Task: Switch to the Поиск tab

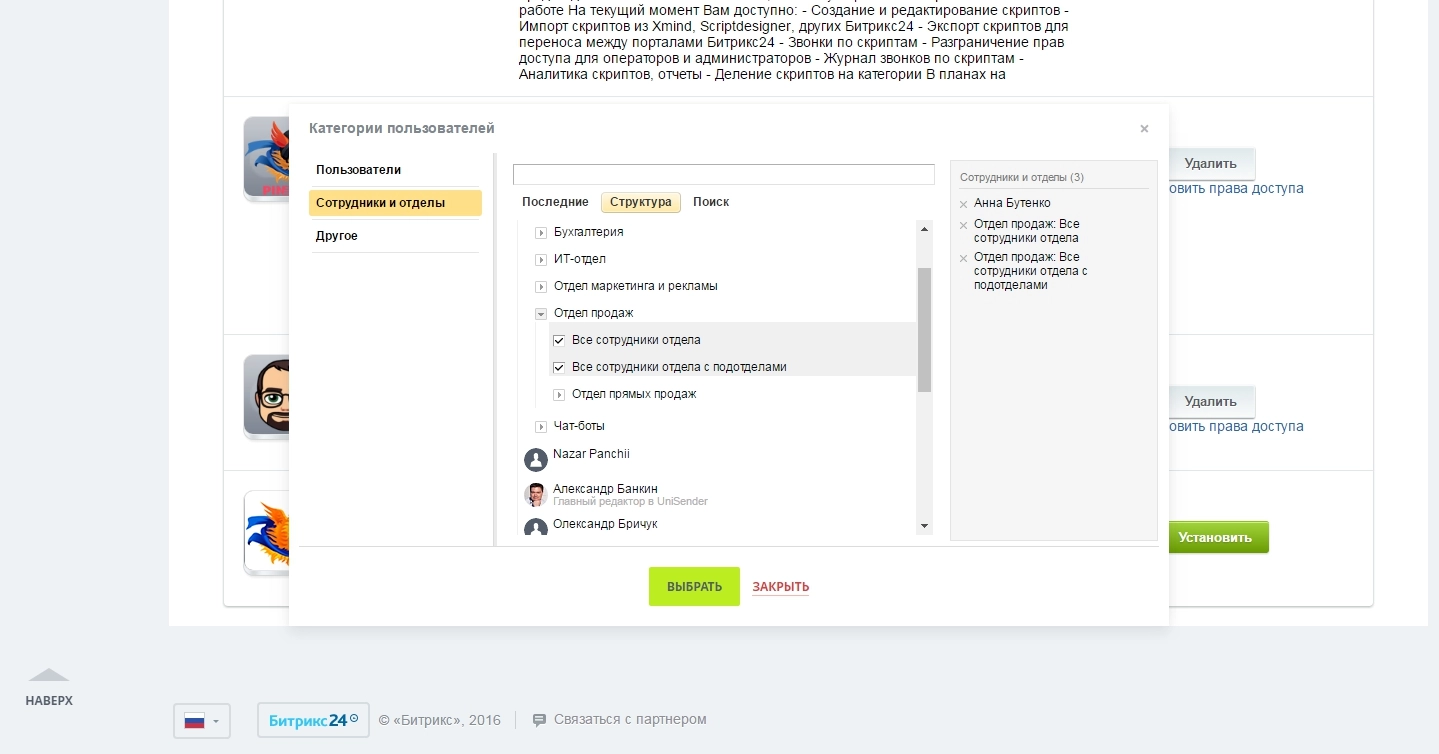Action: (711, 202)
